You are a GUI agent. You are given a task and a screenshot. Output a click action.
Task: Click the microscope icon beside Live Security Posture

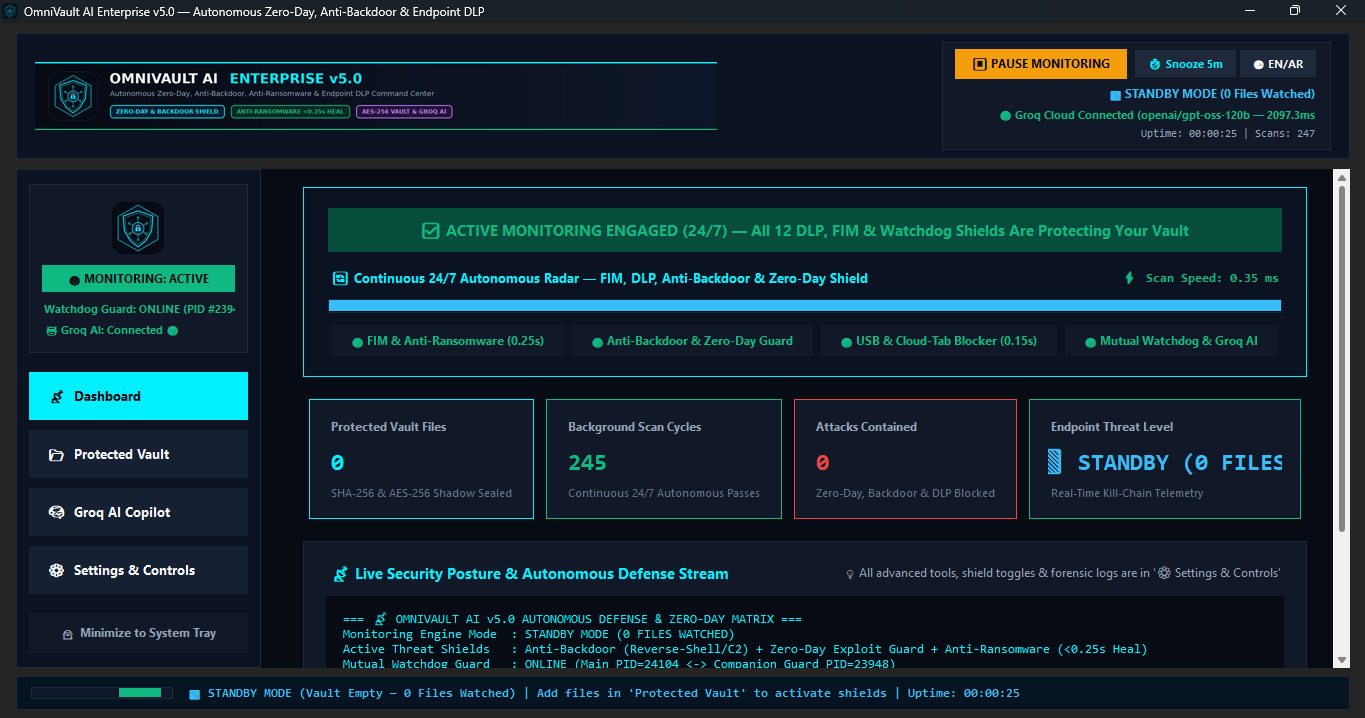coord(340,575)
